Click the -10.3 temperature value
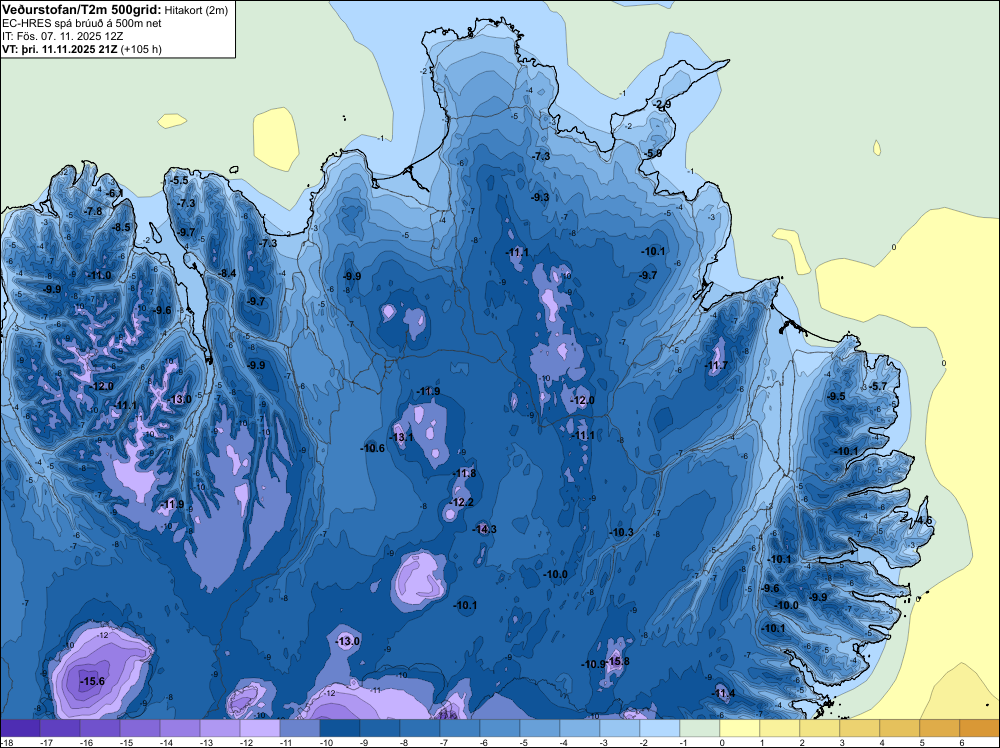The height and width of the screenshot is (748, 1000). coord(621,532)
